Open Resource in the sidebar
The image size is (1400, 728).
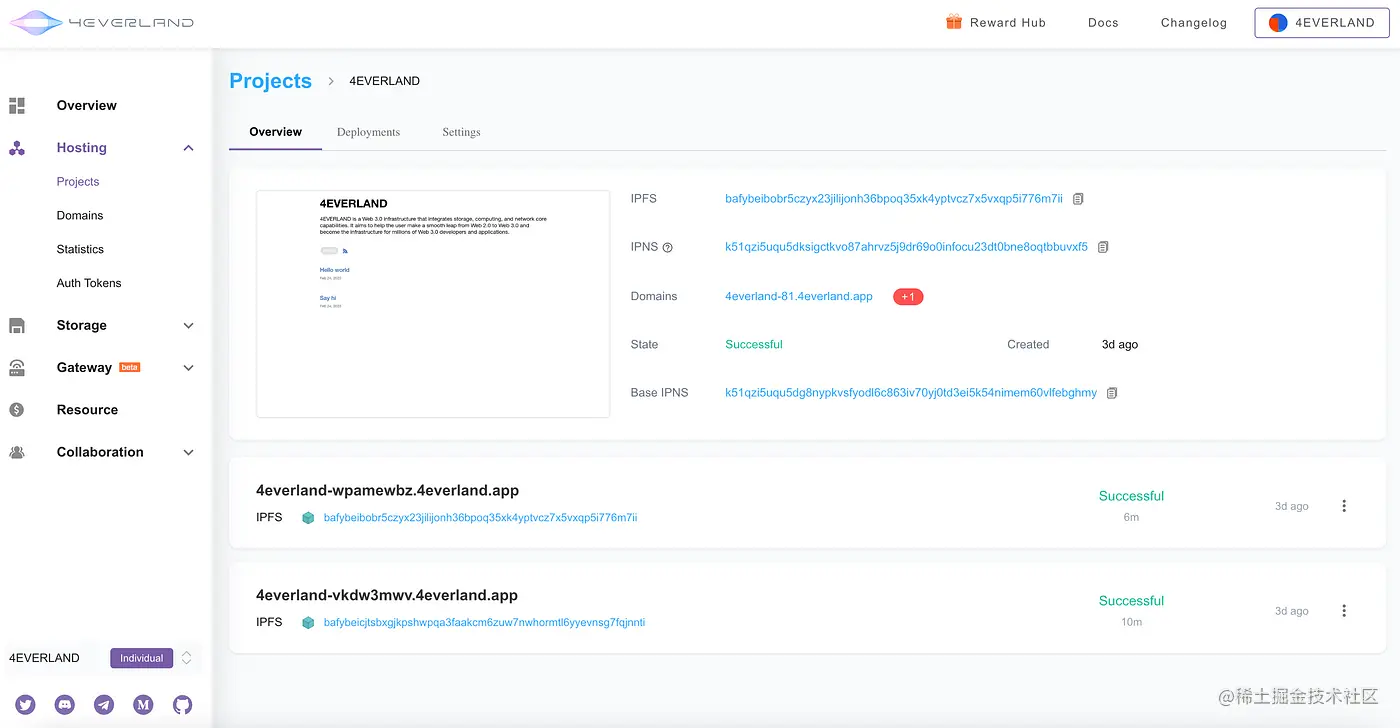coord(87,410)
